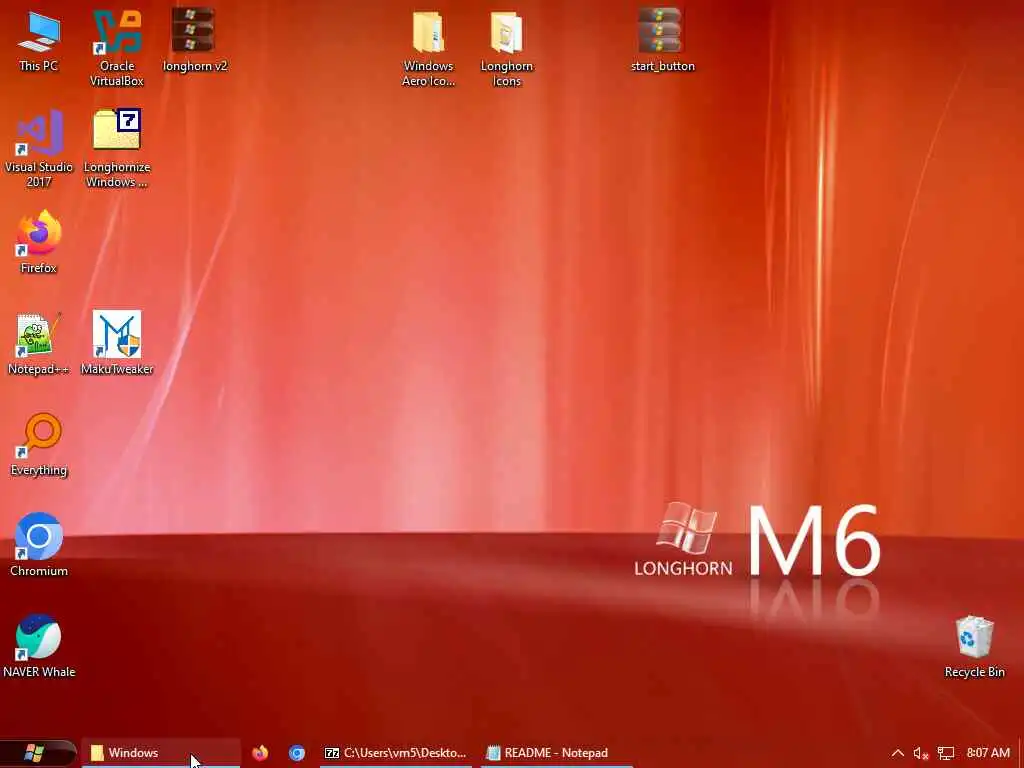Launch Oracle VirtualBox shortcut
This screenshot has width=1024, height=768.
[x=117, y=47]
